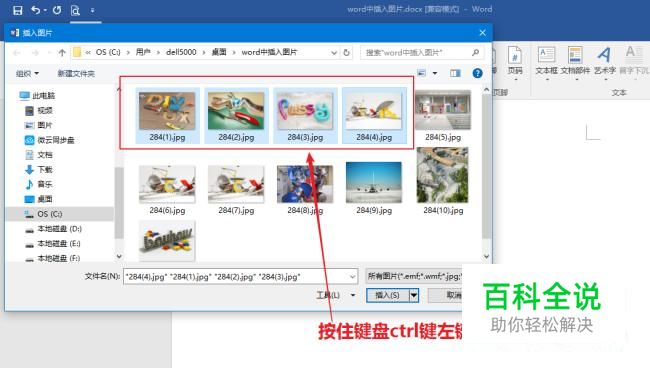
Task: Click the Undo arrow in Word toolbar
Action: tap(36, 10)
